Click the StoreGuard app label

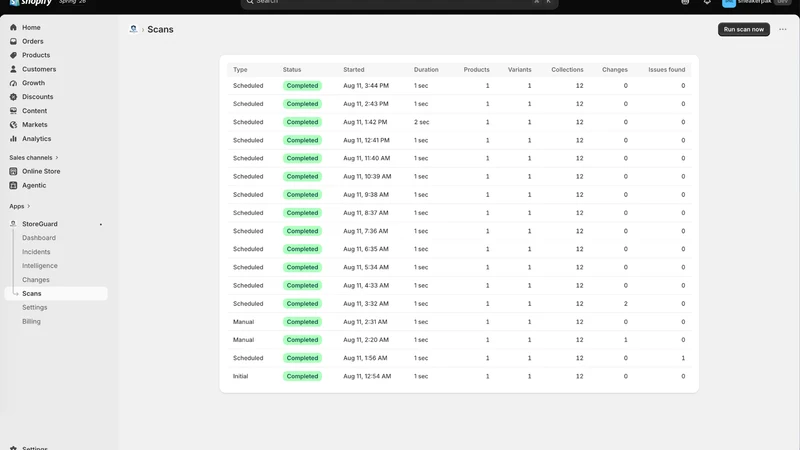pyautogui.click(x=40, y=223)
